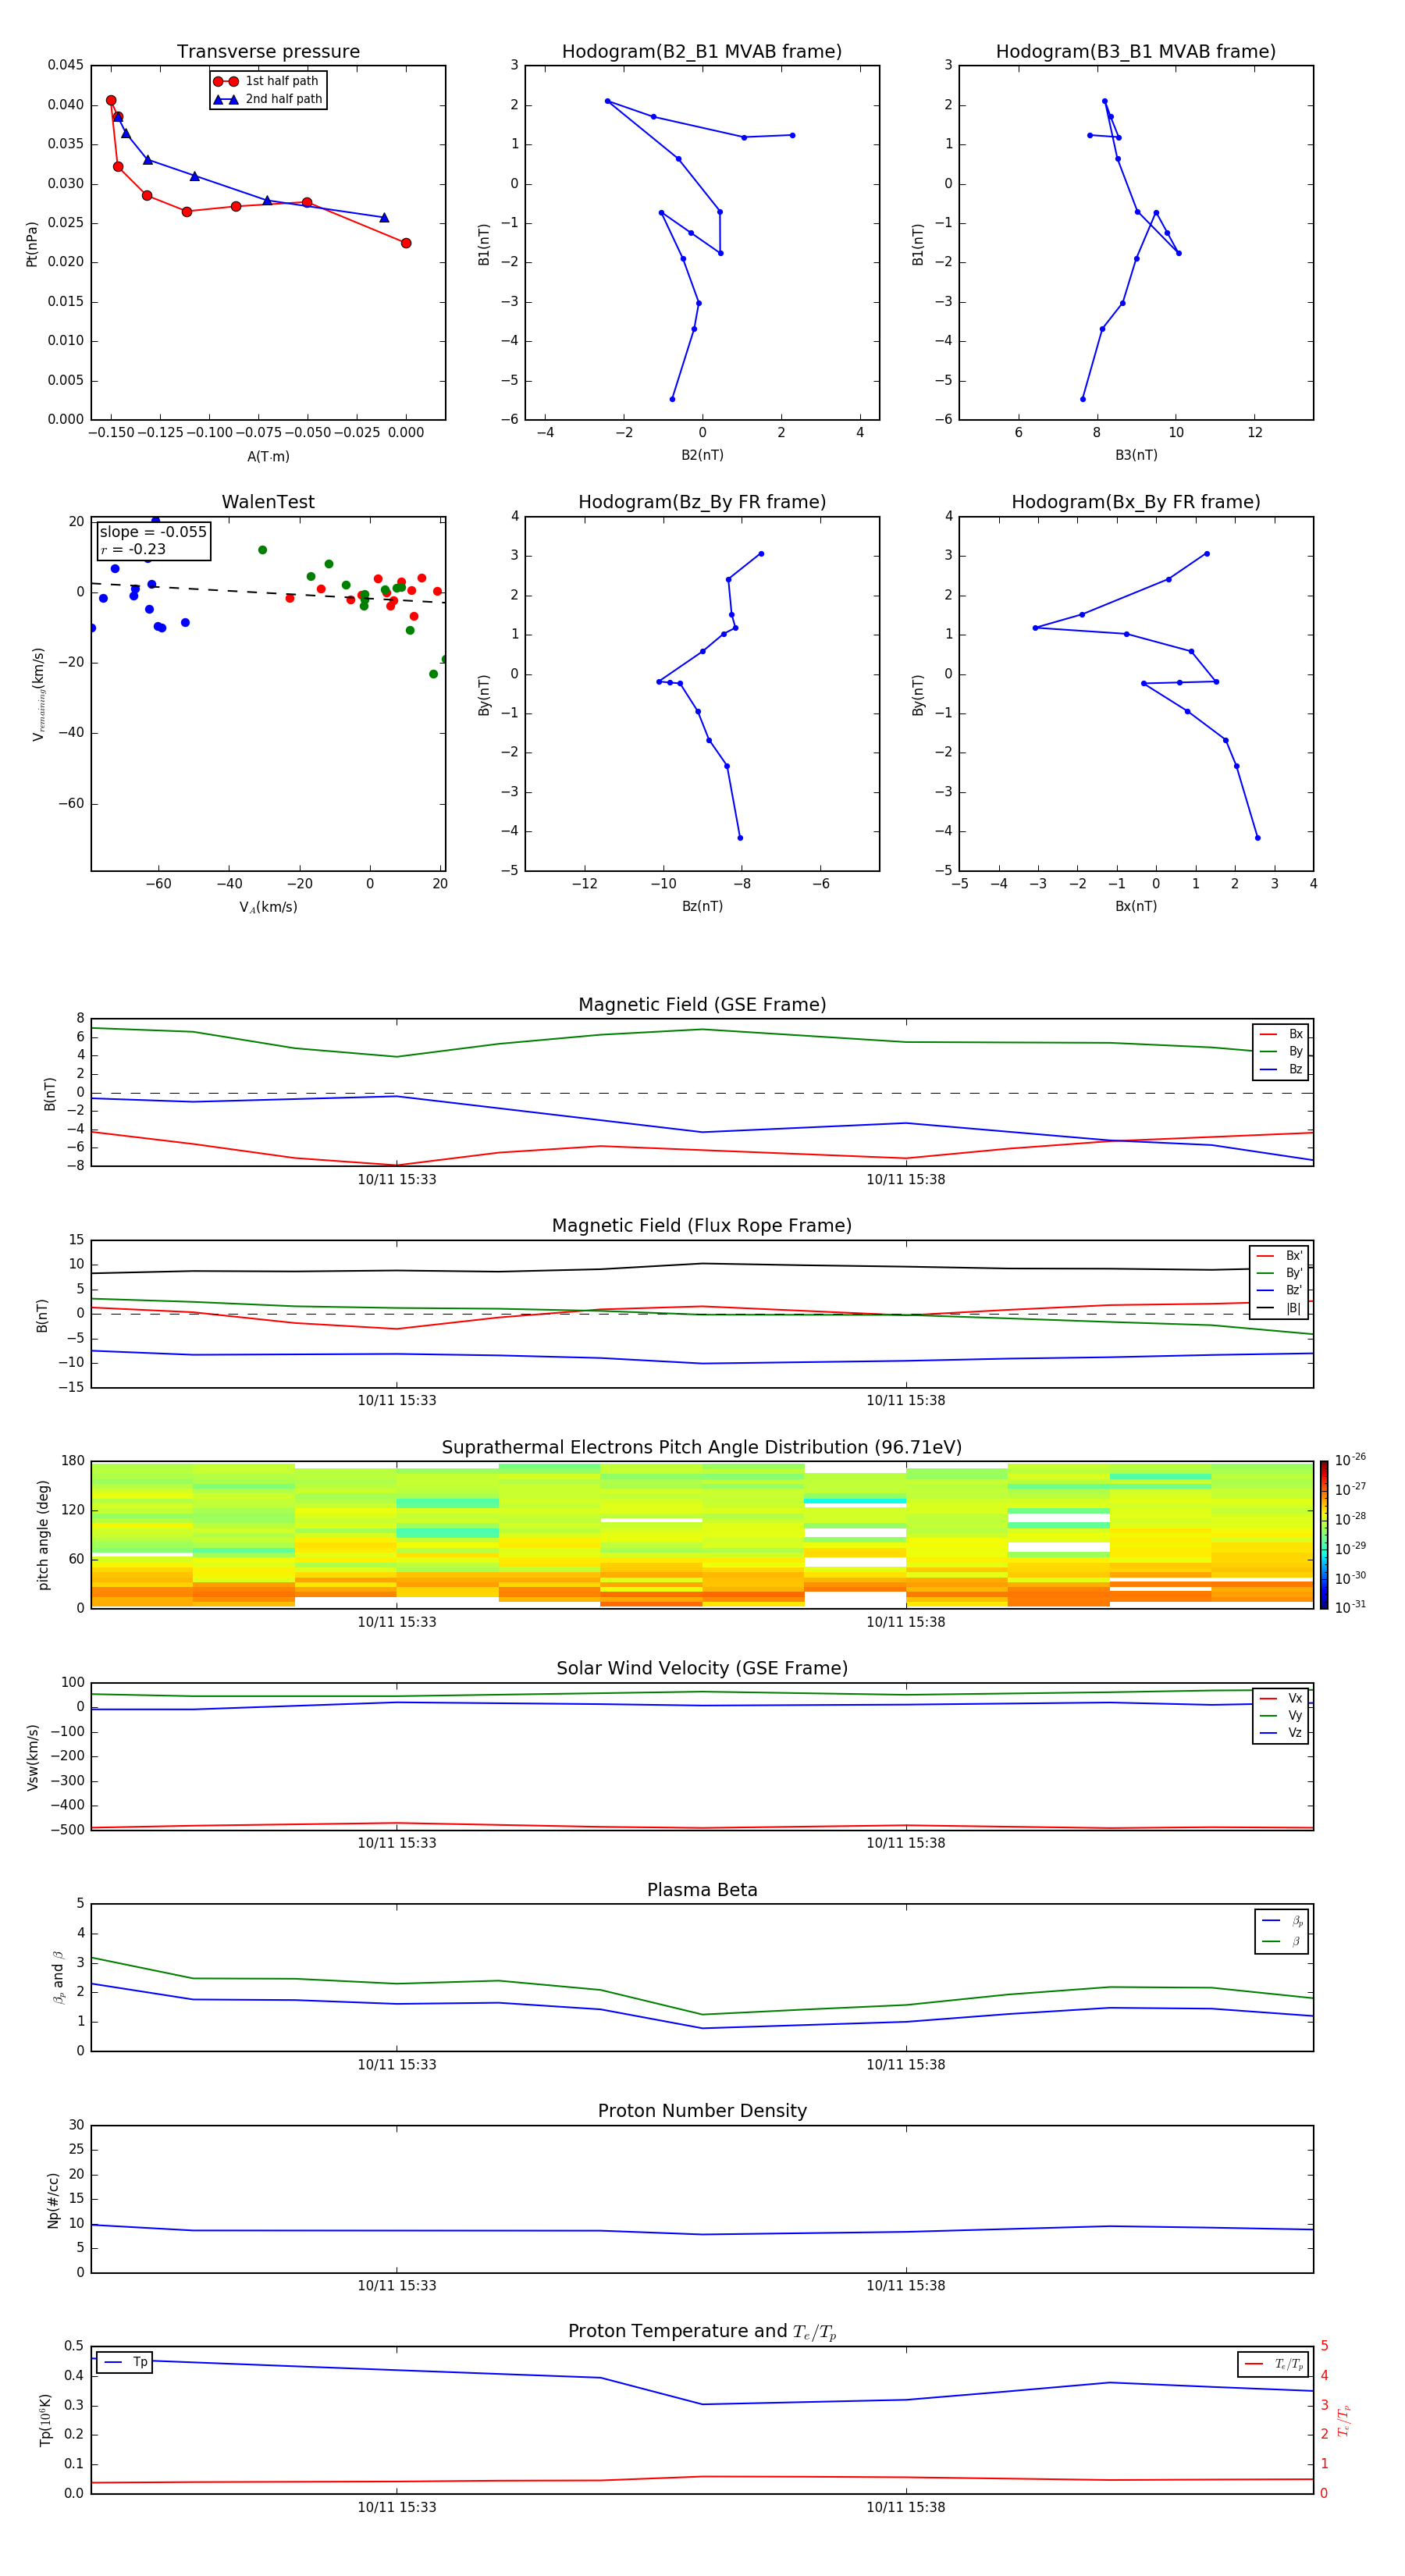Click the "V_A(km/s)" x-axis label
Image resolution: width=1405 pixels, height=2576 pixels.
pyautogui.click(x=268, y=908)
